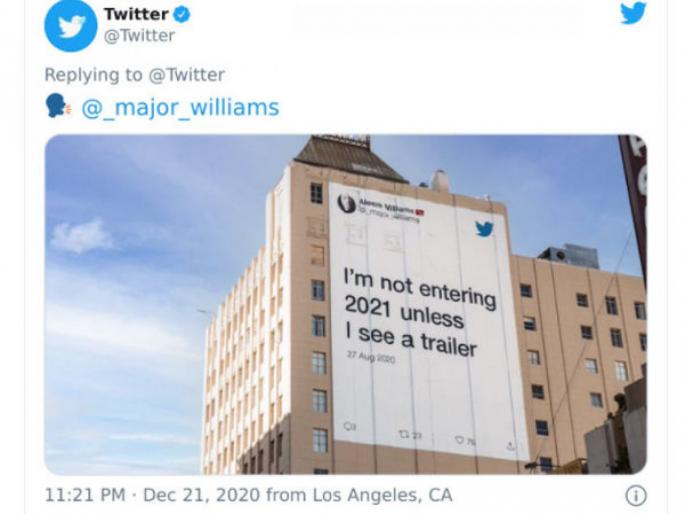Open the @Twitter handle under the name

point(139,36)
